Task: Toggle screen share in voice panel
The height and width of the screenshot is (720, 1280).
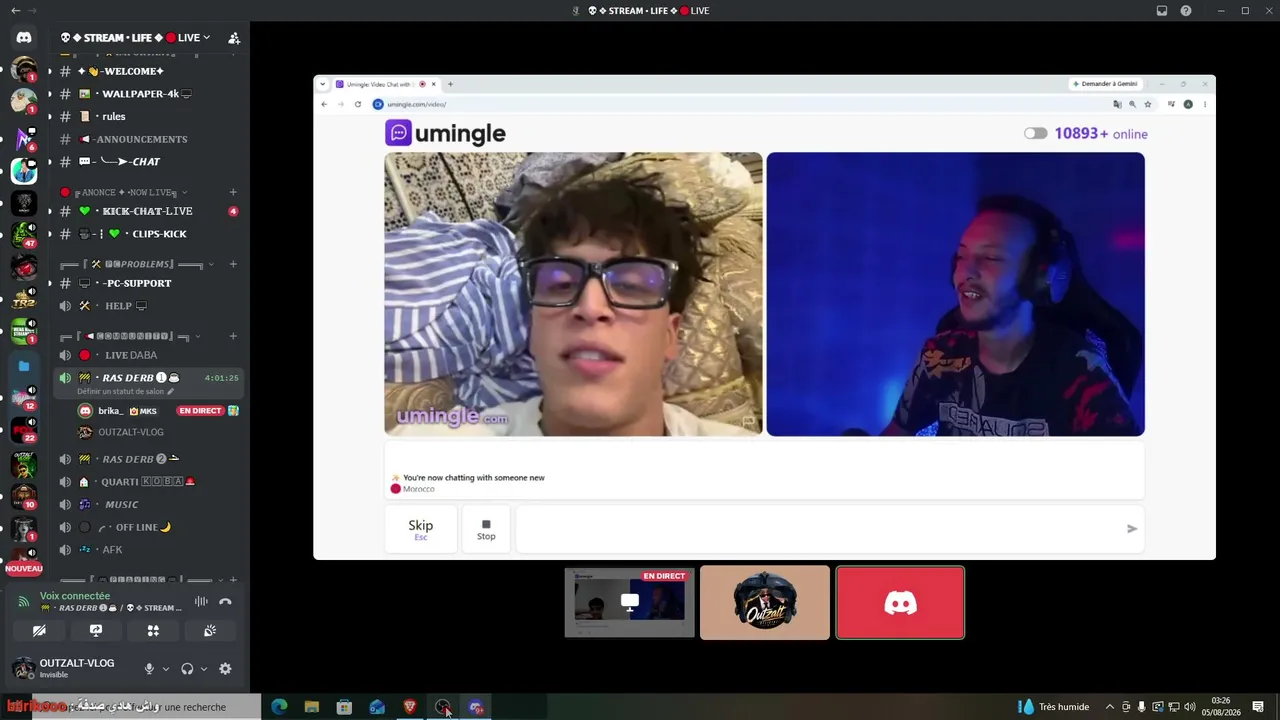Action: pyautogui.click(x=96, y=631)
